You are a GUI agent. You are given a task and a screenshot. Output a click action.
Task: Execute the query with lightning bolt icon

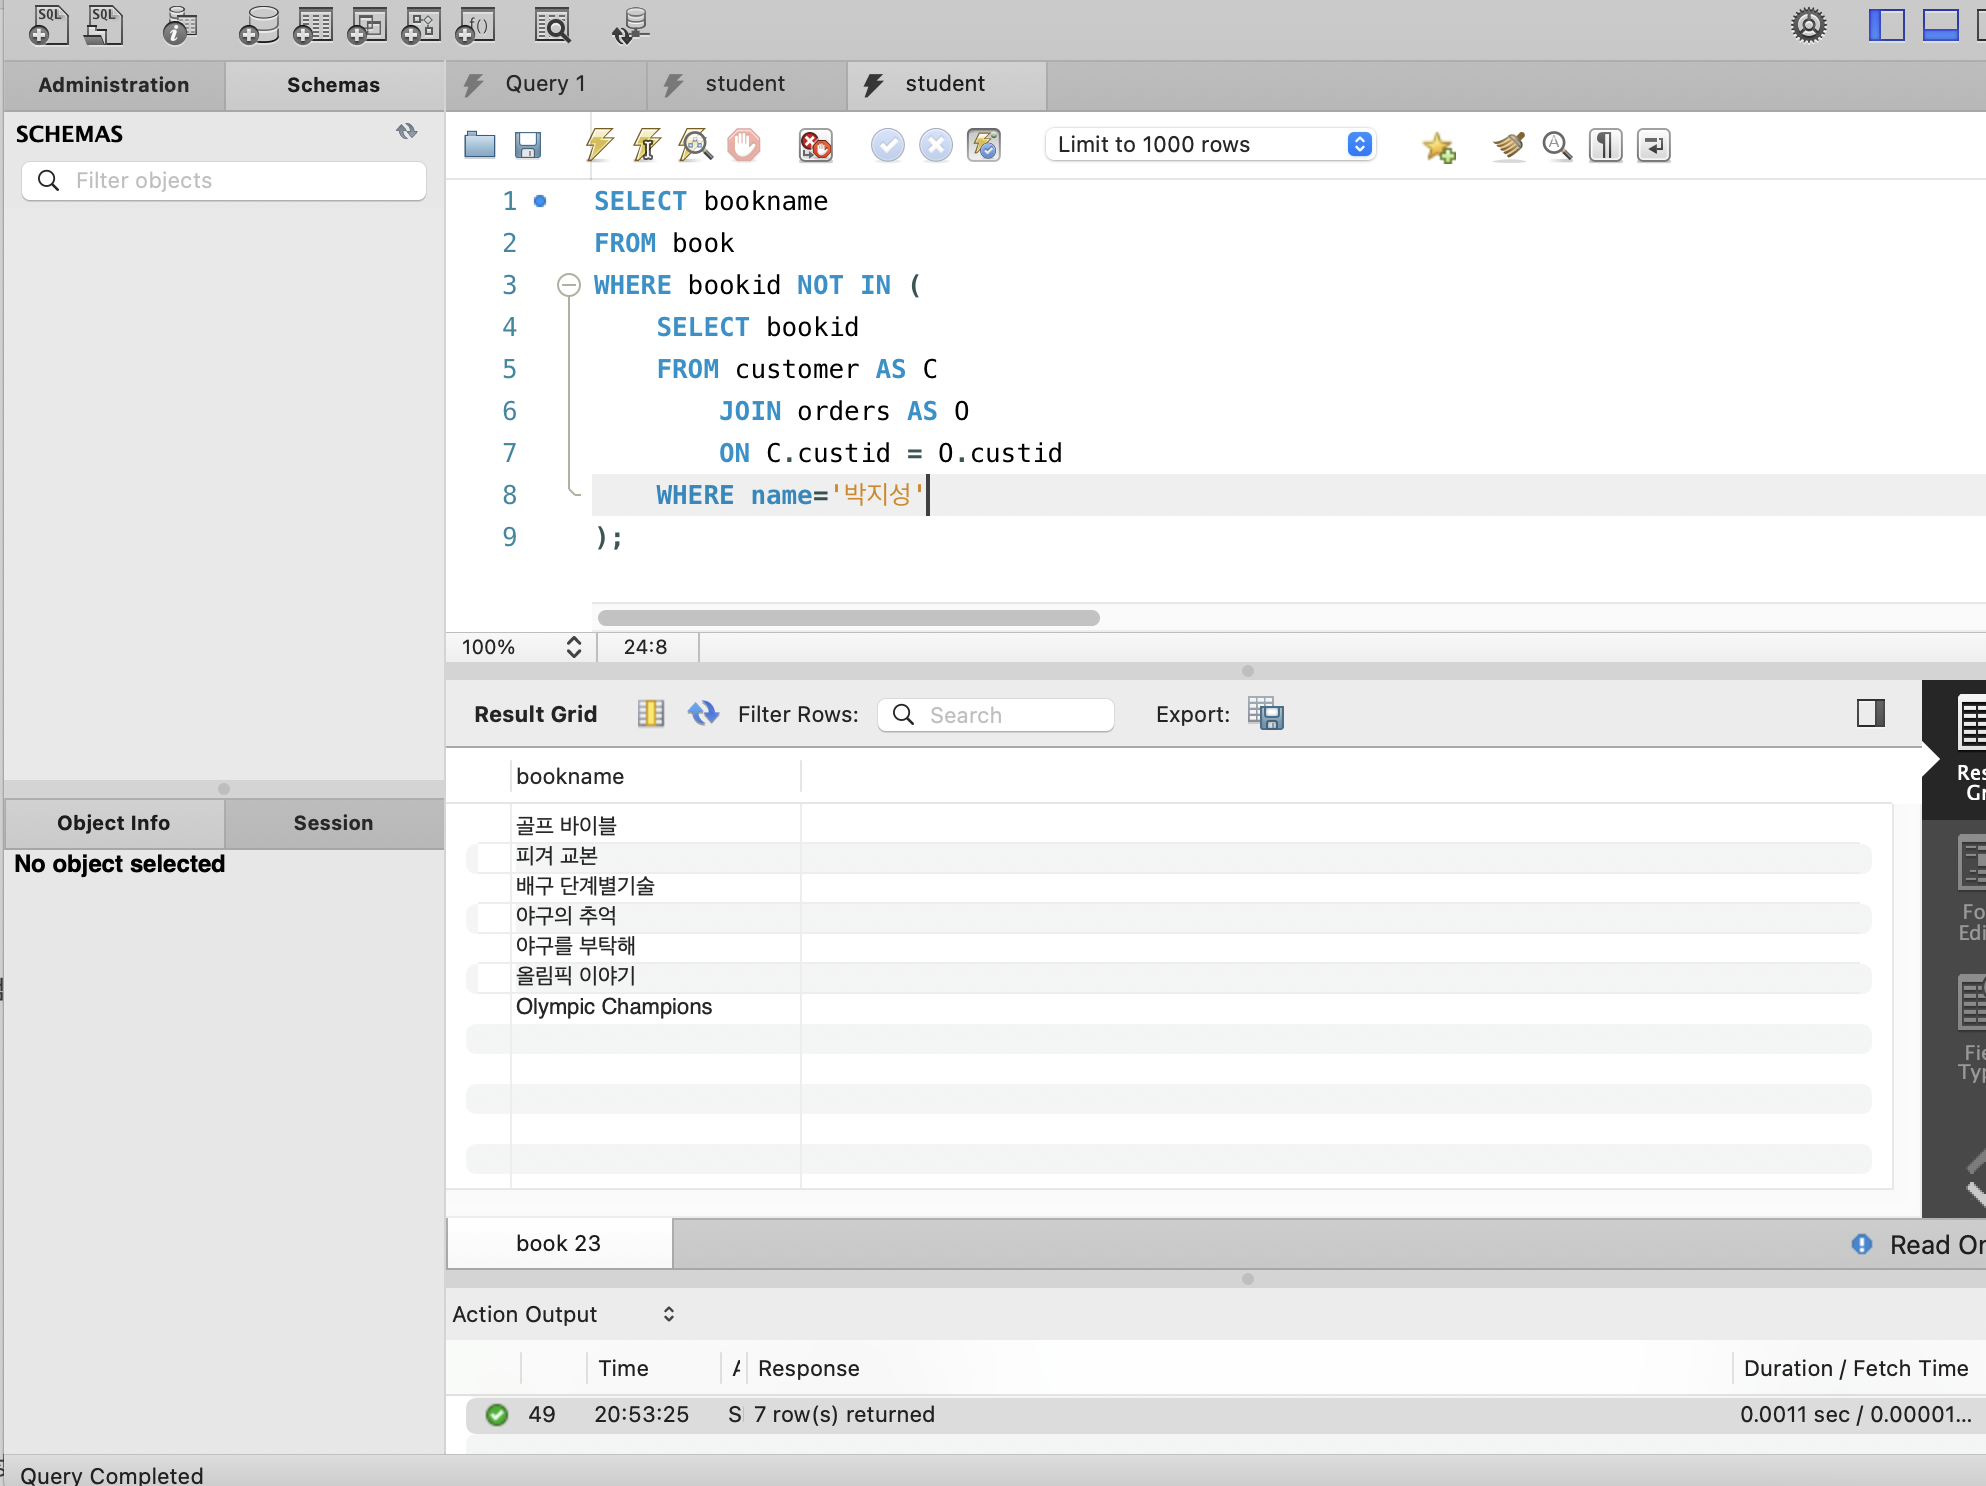click(599, 145)
